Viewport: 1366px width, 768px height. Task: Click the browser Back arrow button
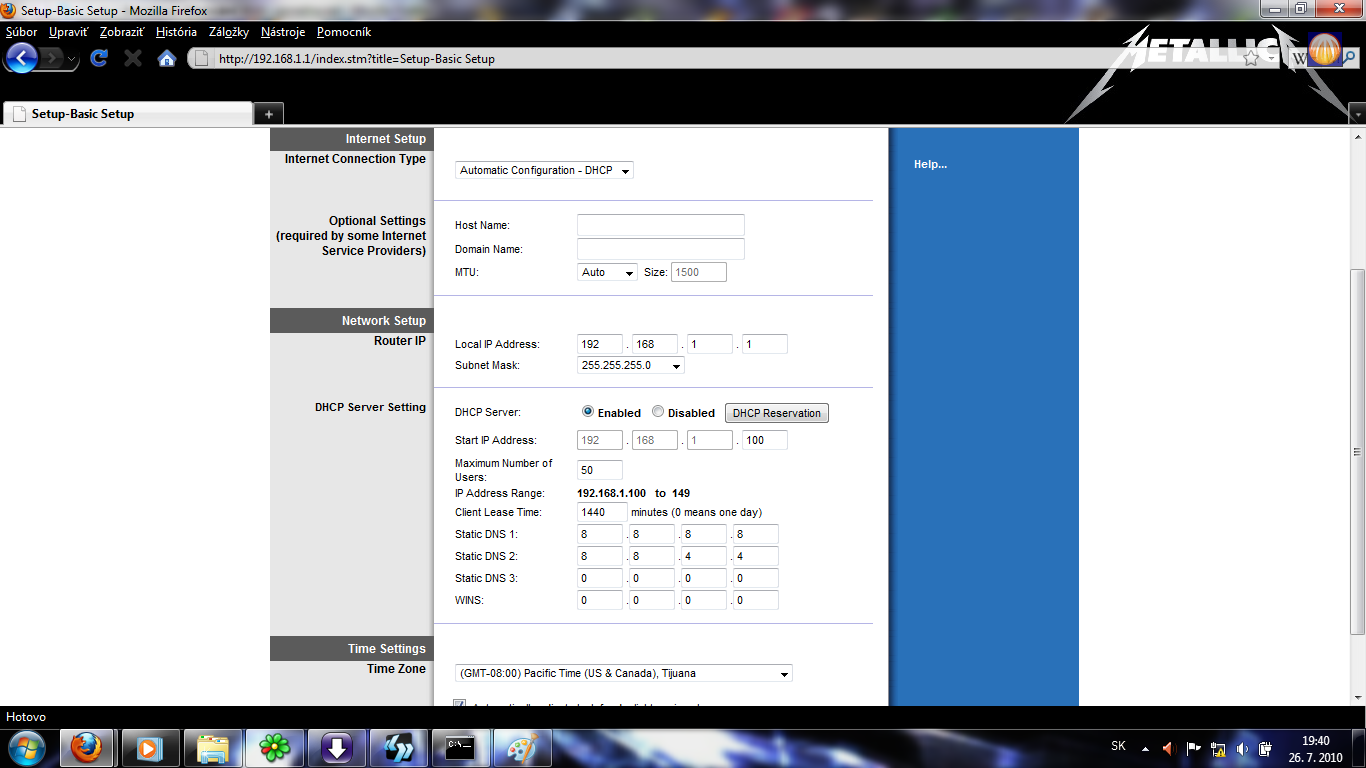[x=22, y=58]
